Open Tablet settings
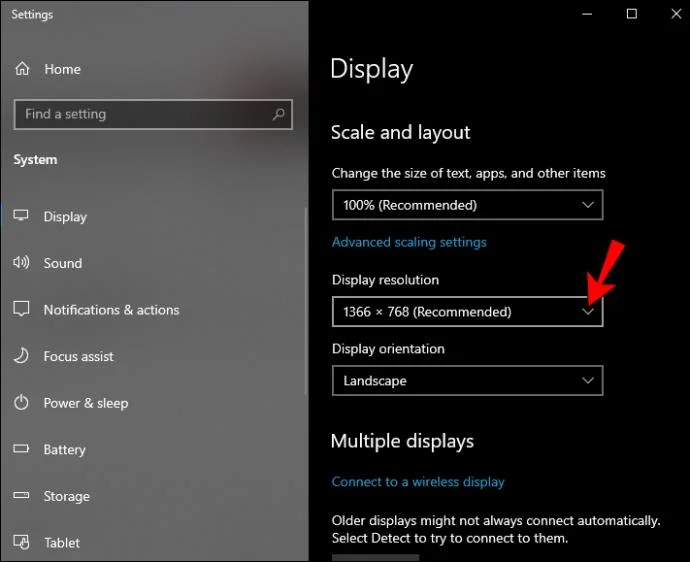The image size is (690, 562). coord(62,543)
